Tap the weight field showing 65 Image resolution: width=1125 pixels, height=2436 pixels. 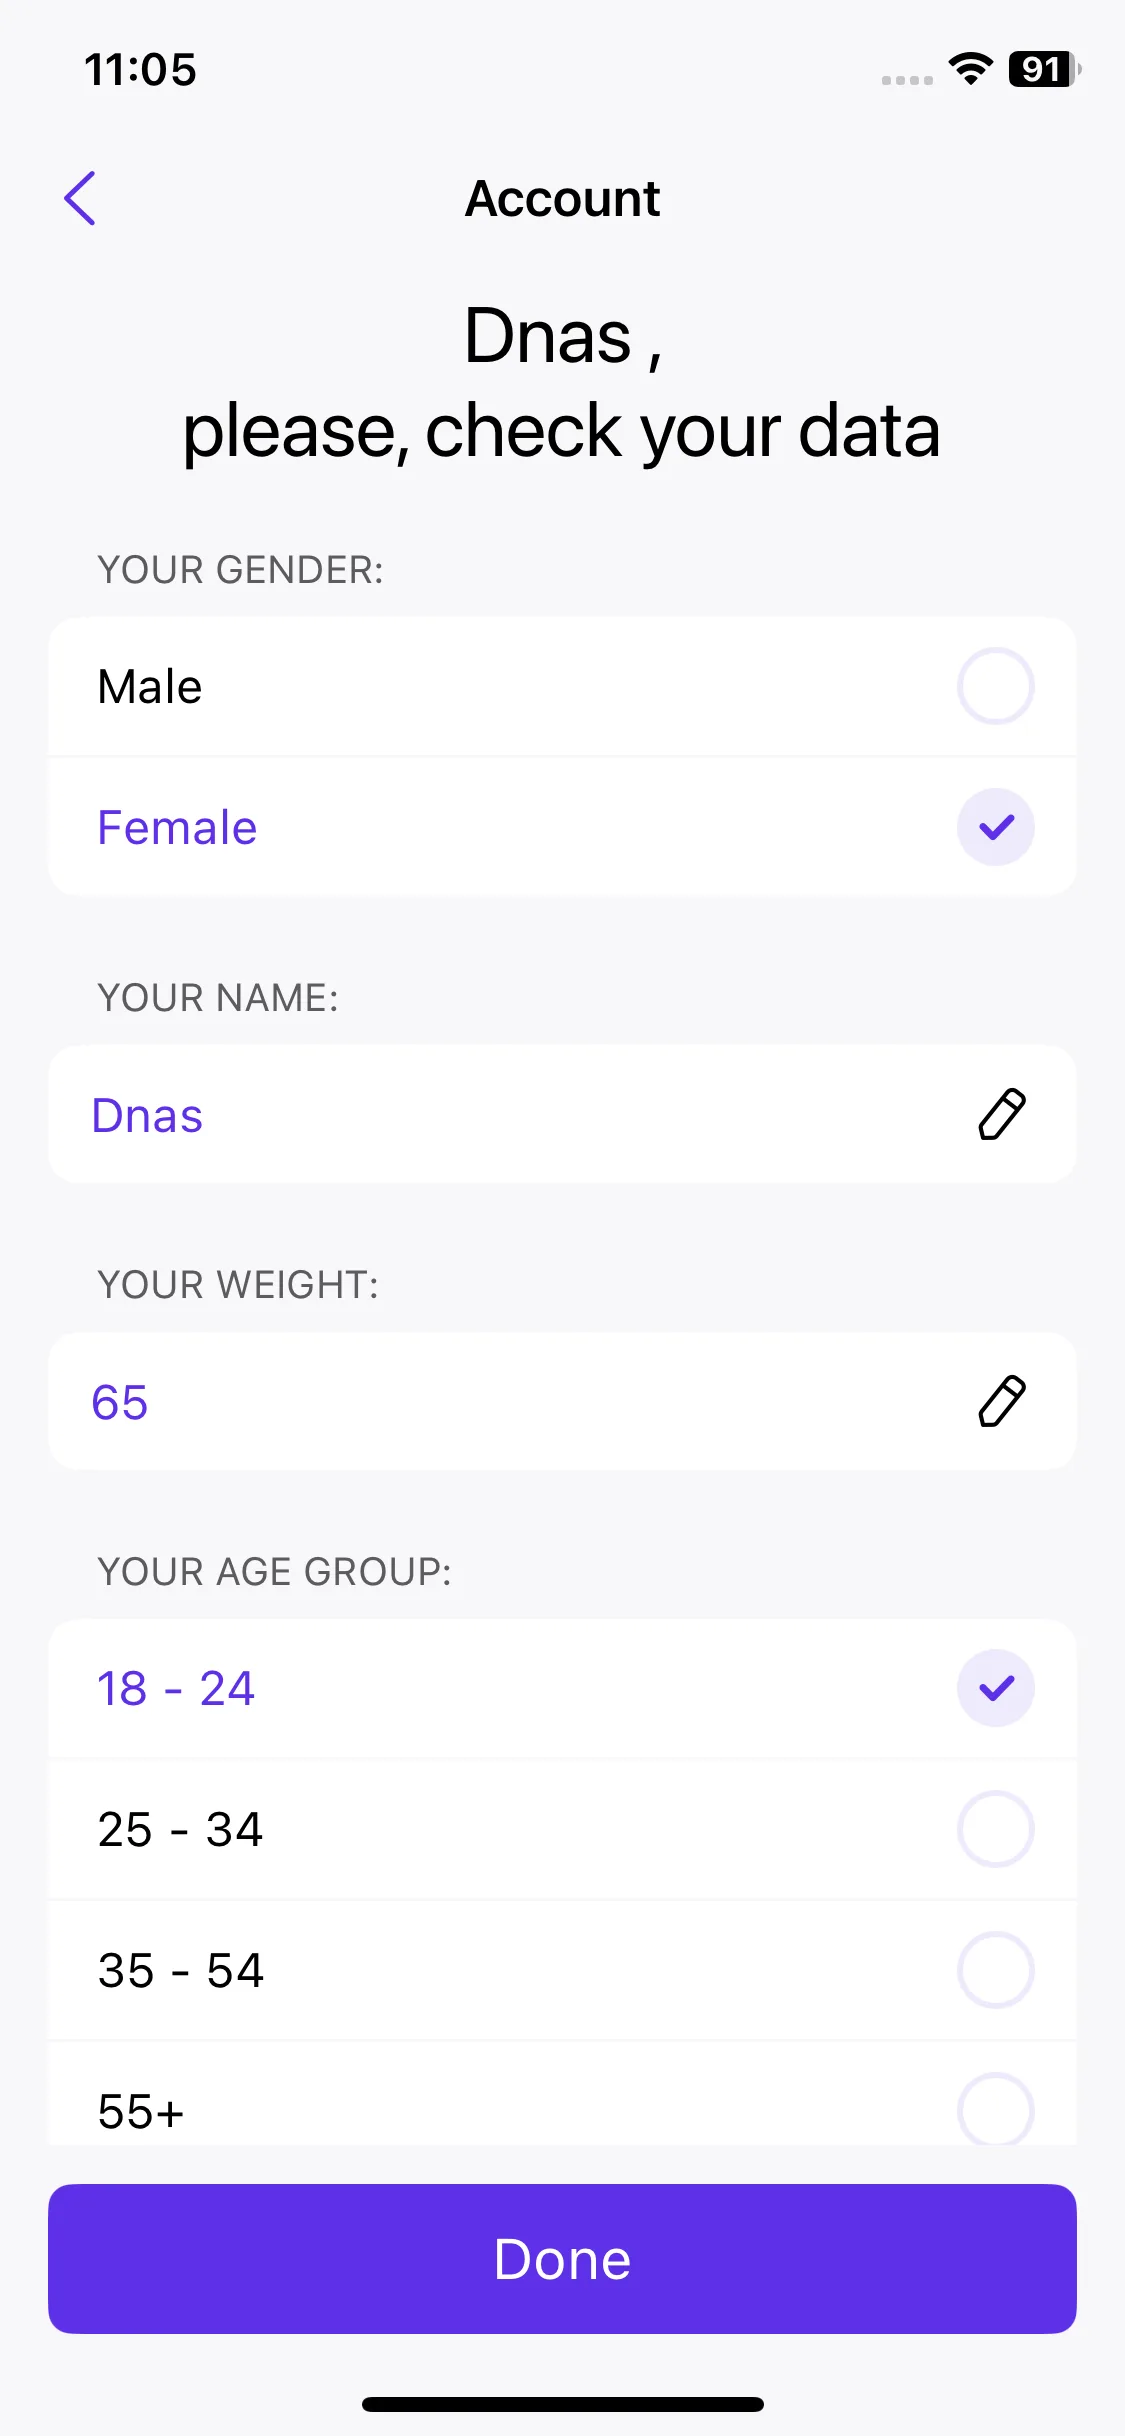[562, 1401]
